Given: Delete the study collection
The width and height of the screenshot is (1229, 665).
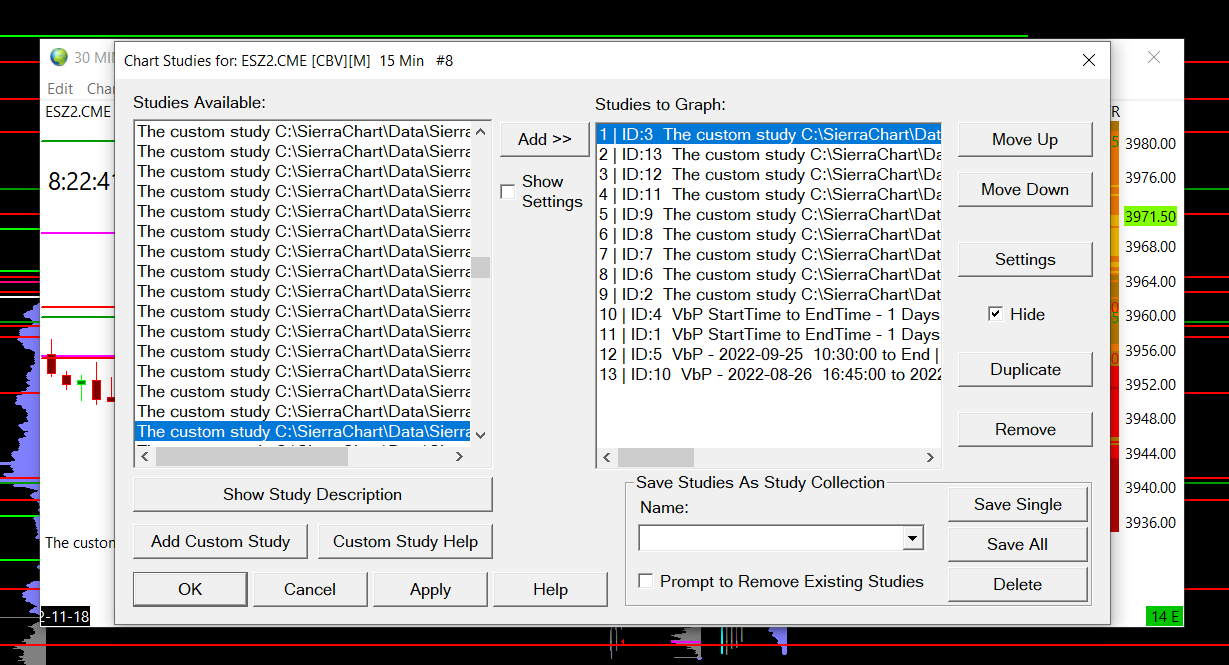Looking at the screenshot, I should (x=1018, y=585).
